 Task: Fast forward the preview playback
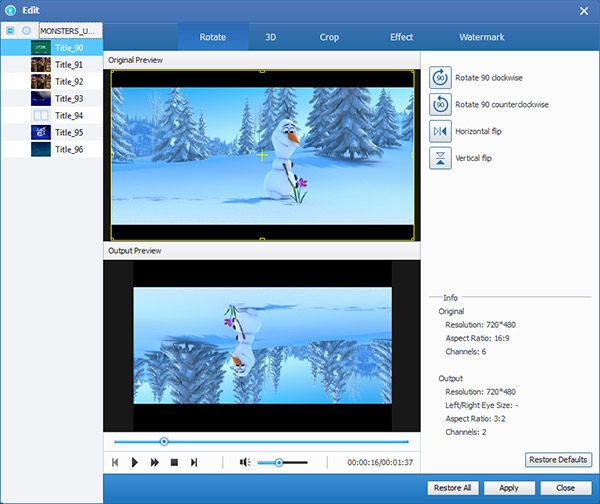click(x=155, y=462)
